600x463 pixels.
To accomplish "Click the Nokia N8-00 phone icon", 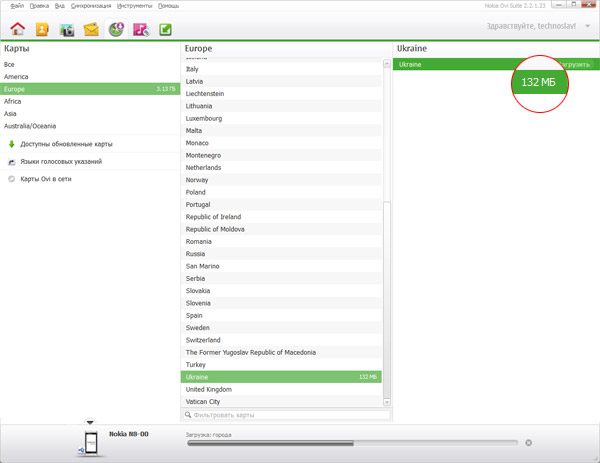I will [x=91, y=443].
